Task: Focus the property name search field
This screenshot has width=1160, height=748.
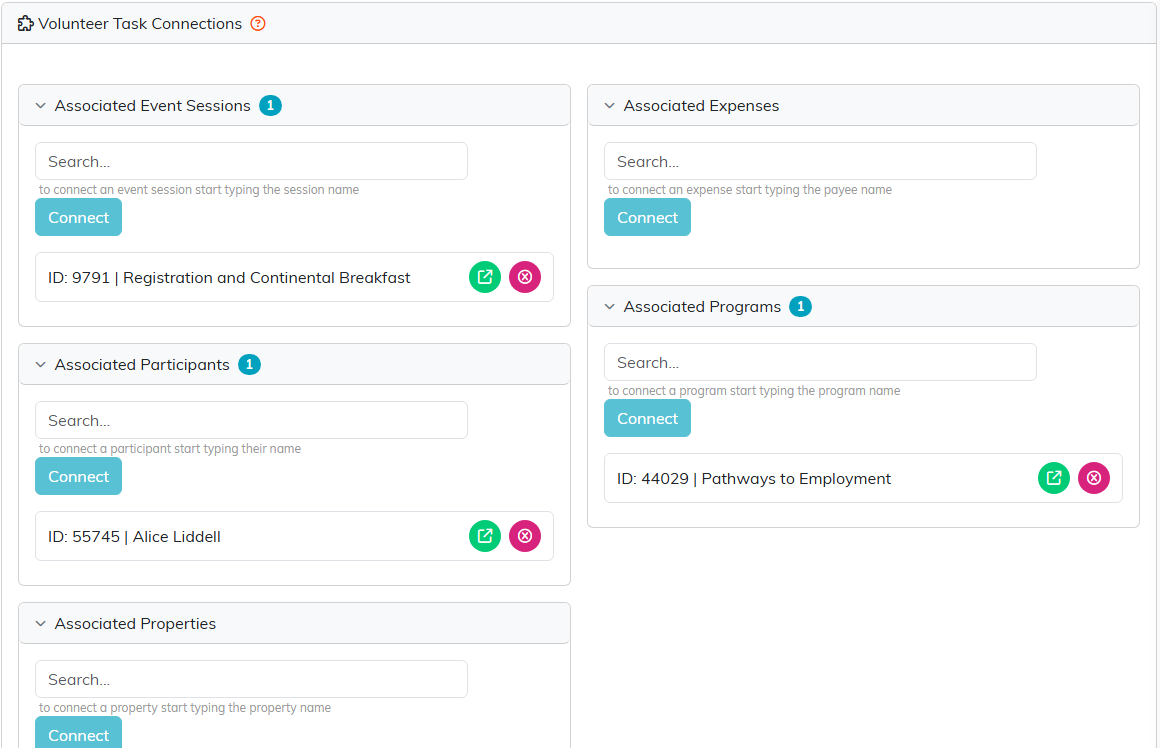Action: click(252, 679)
